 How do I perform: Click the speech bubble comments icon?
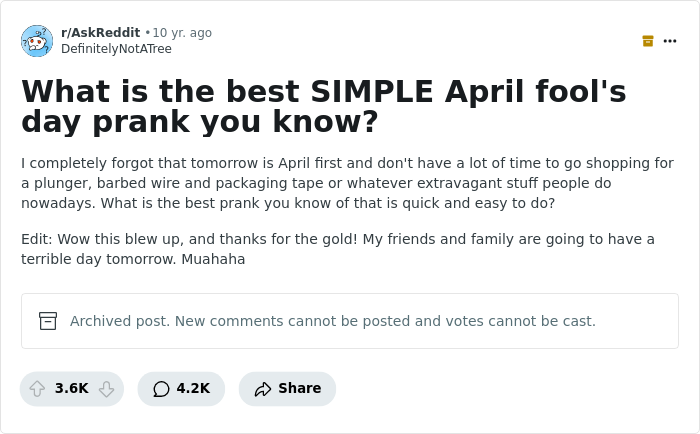[x=161, y=389]
